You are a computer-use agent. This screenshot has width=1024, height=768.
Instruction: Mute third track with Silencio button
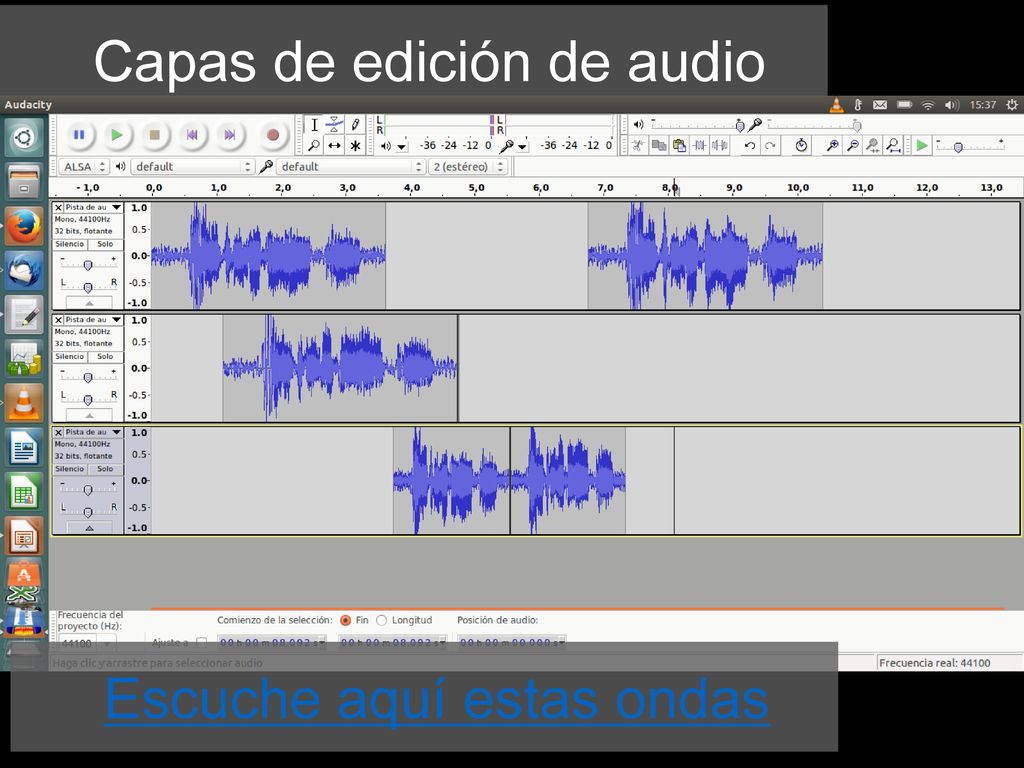[70, 469]
